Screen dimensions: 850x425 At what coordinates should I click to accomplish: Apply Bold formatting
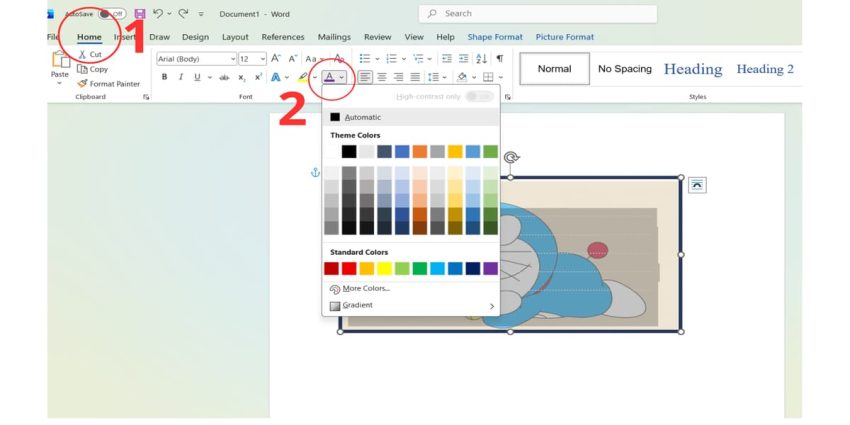pyautogui.click(x=165, y=77)
